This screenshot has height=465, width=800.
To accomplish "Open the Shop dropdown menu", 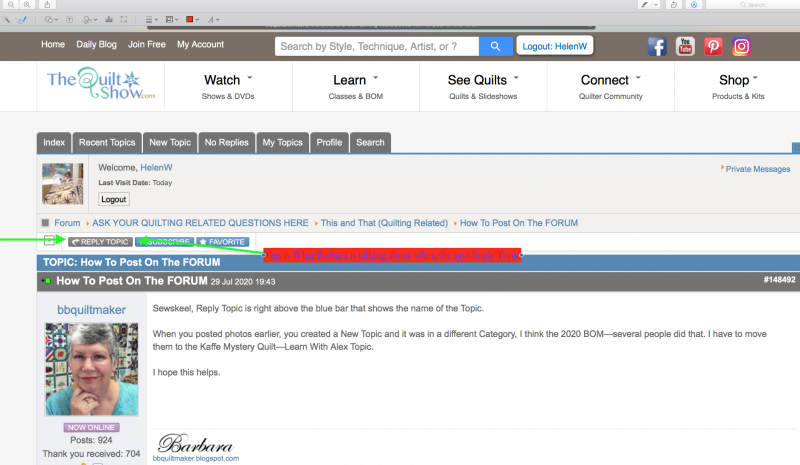I will coord(739,80).
